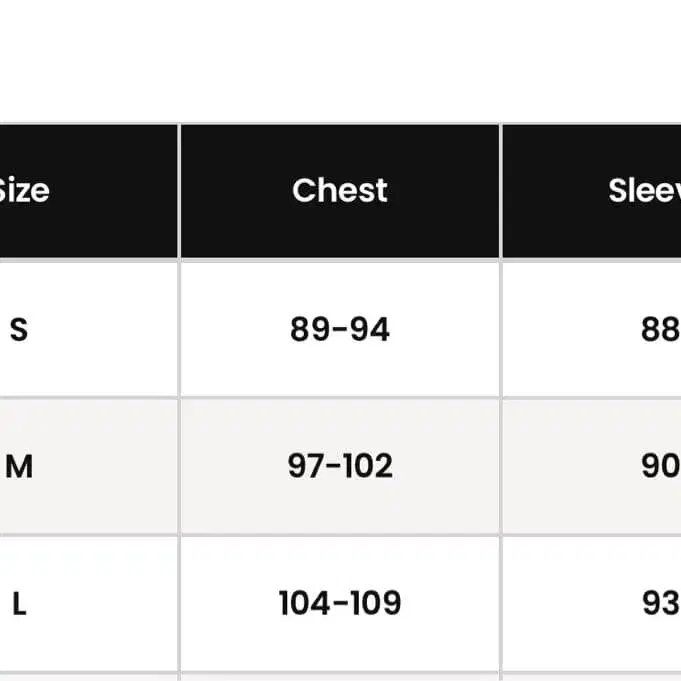Image resolution: width=681 pixels, height=681 pixels.
Task: Click the sleeve value 90 cell
Action: coord(660,466)
